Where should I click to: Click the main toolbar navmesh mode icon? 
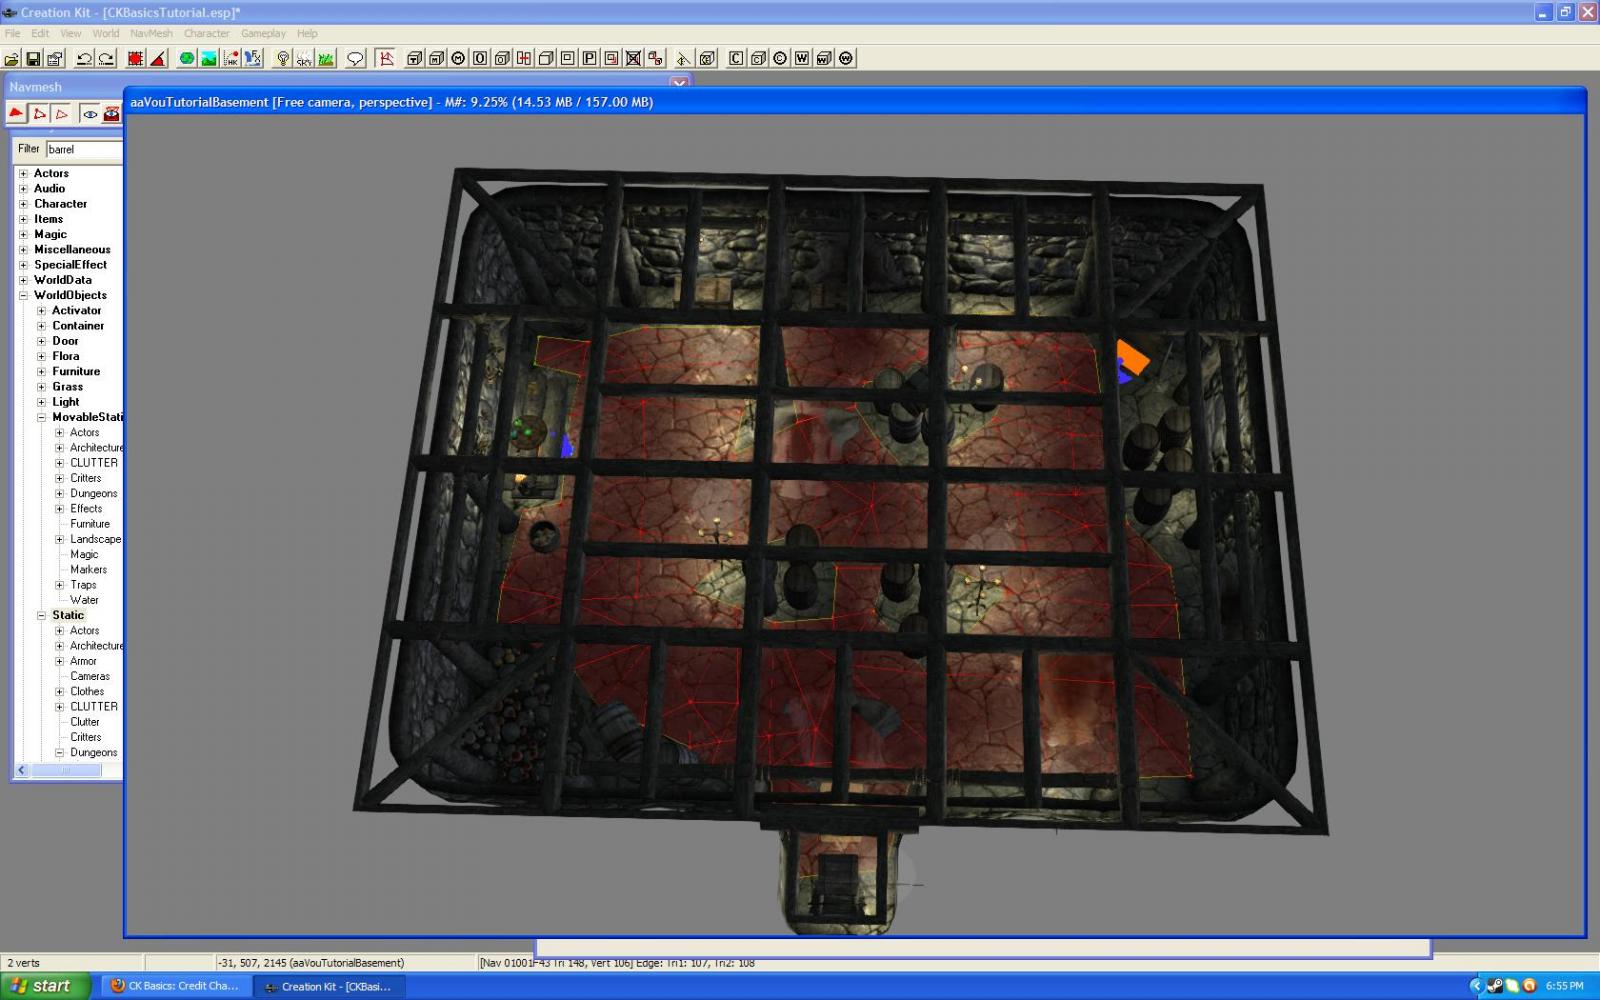coord(386,59)
